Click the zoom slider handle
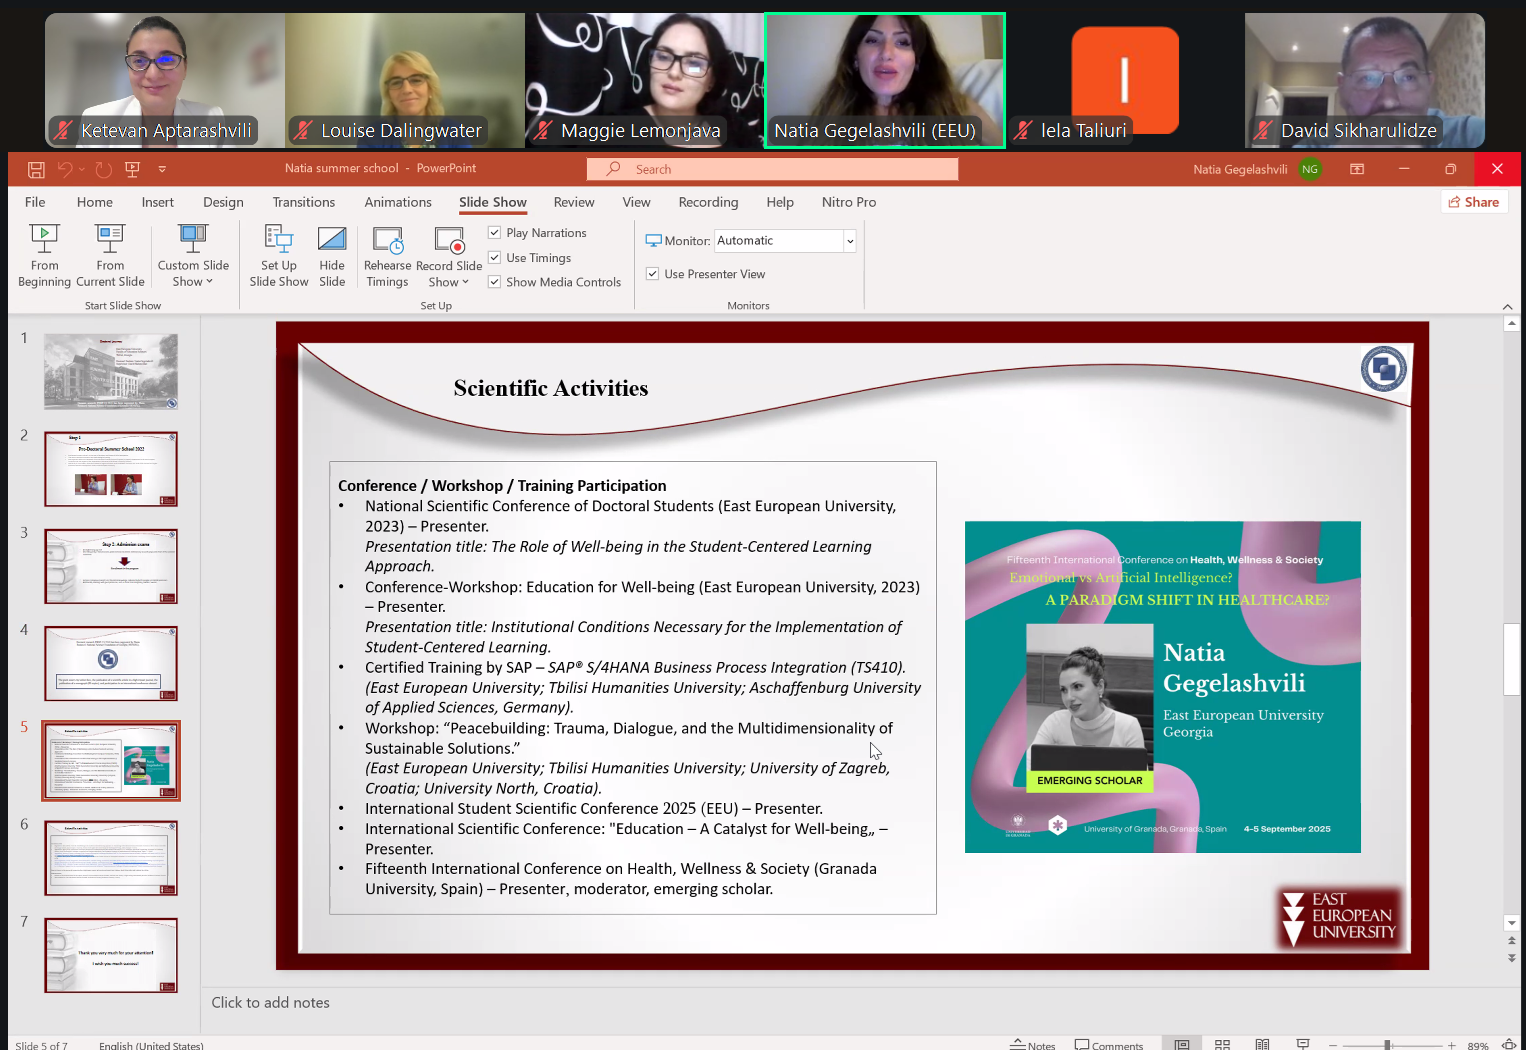The image size is (1526, 1050). (x=1387, y=1045)
